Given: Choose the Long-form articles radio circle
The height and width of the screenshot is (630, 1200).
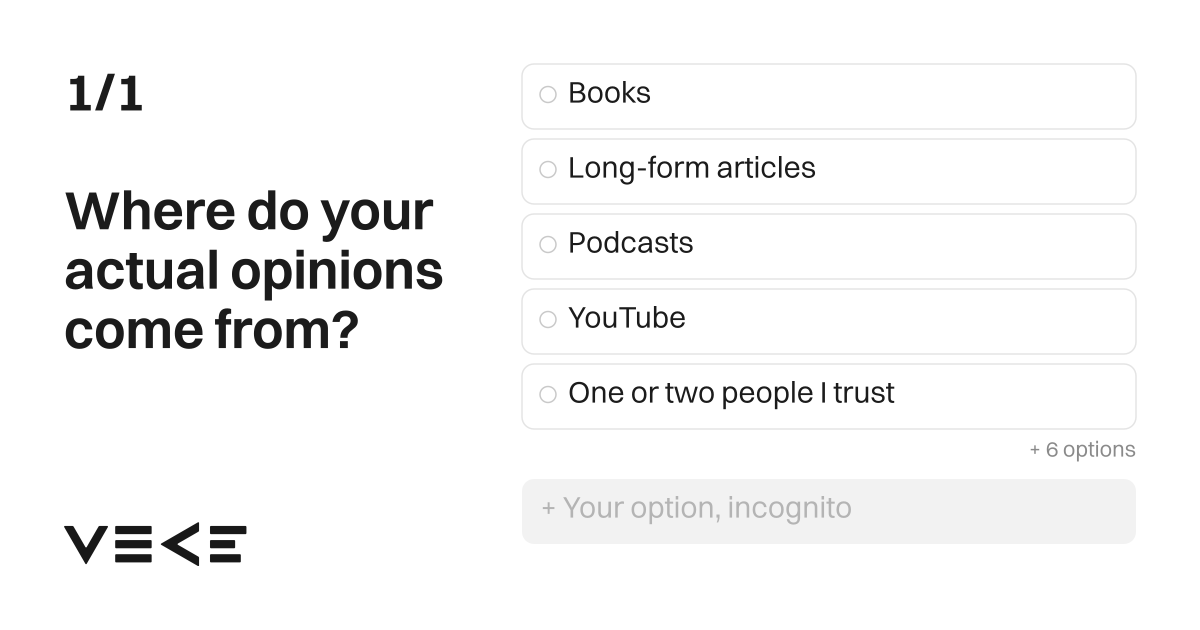Looking at the screenshot, I should point(547,170).
